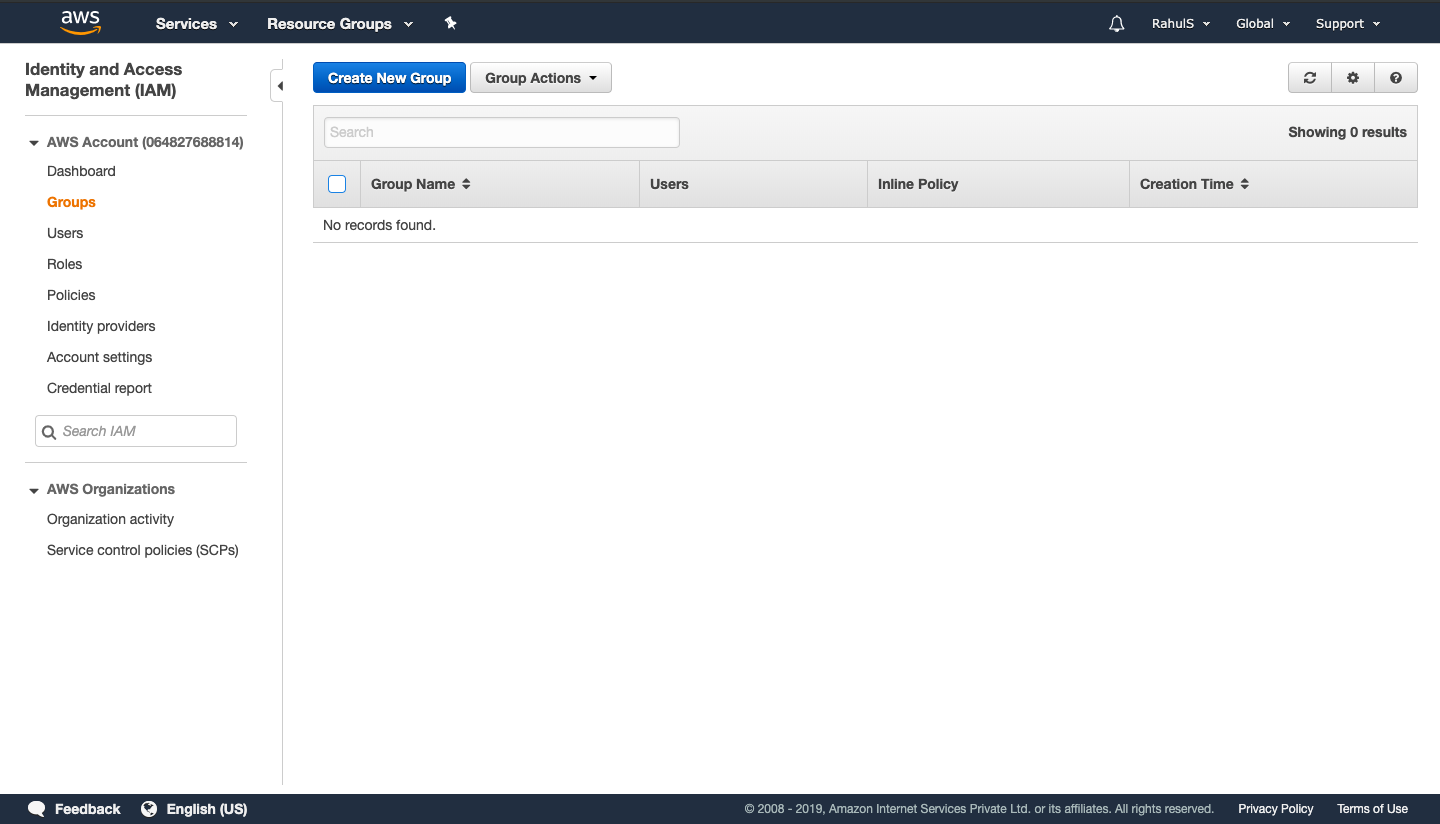The height and width of the screenshot is (824, 1440).
Task: Open the pinned services shortcut
Action: click(450, 23)
